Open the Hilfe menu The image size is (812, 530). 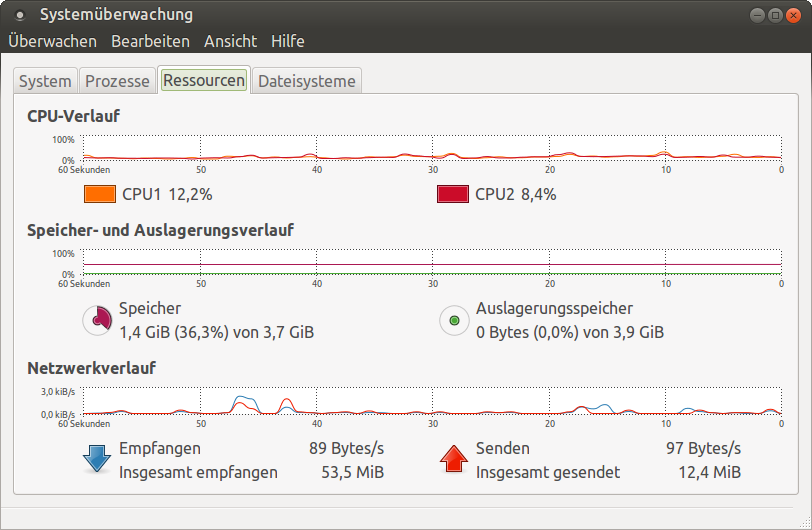point(287,41)
